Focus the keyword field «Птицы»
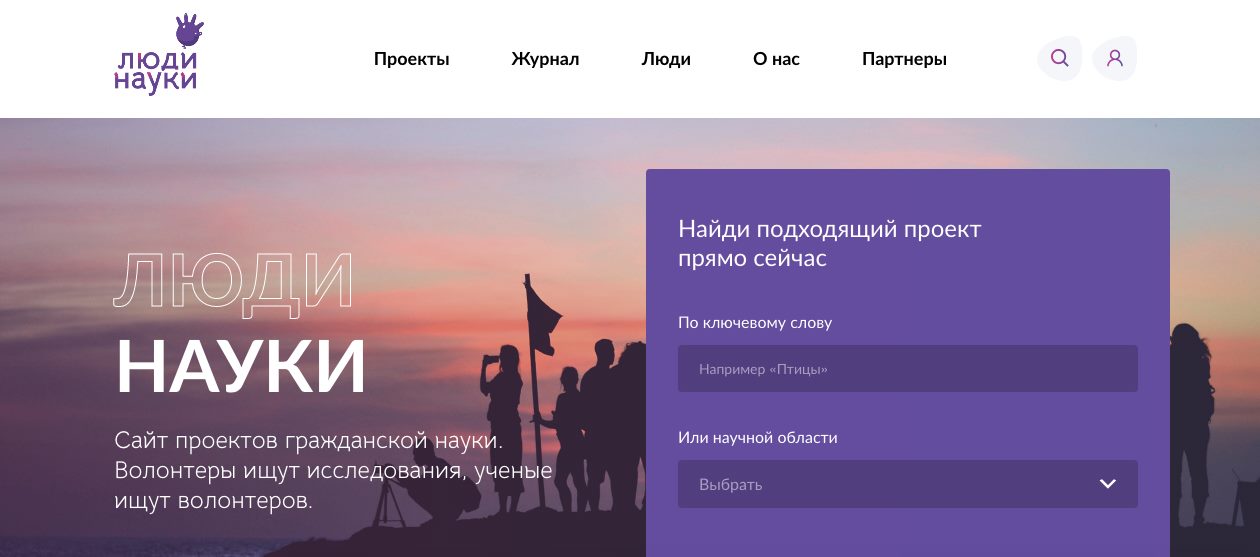The width and height of the screenshot is (1260, 557). [x=908, y=369]
